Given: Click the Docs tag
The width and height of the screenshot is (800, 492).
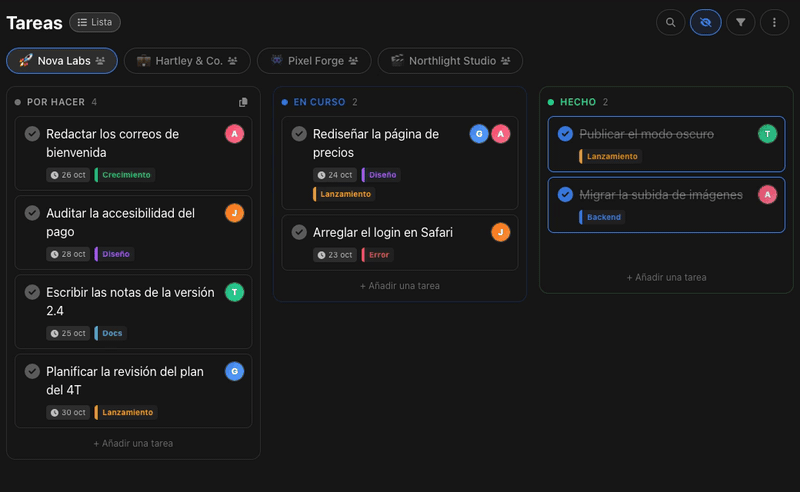Looking at the screenshot, I should pyautogui.click(x=111, y=333).
